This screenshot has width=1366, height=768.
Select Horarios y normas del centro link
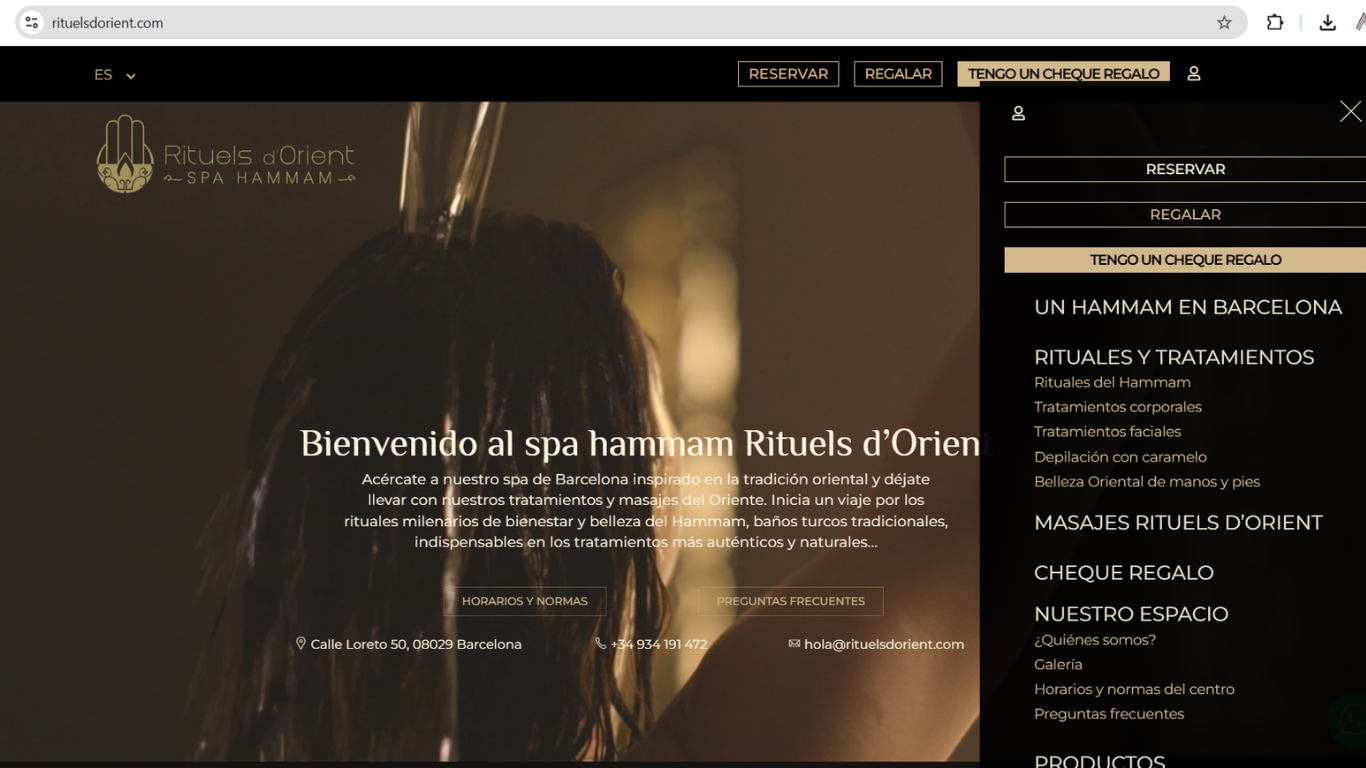point(1134,689)
